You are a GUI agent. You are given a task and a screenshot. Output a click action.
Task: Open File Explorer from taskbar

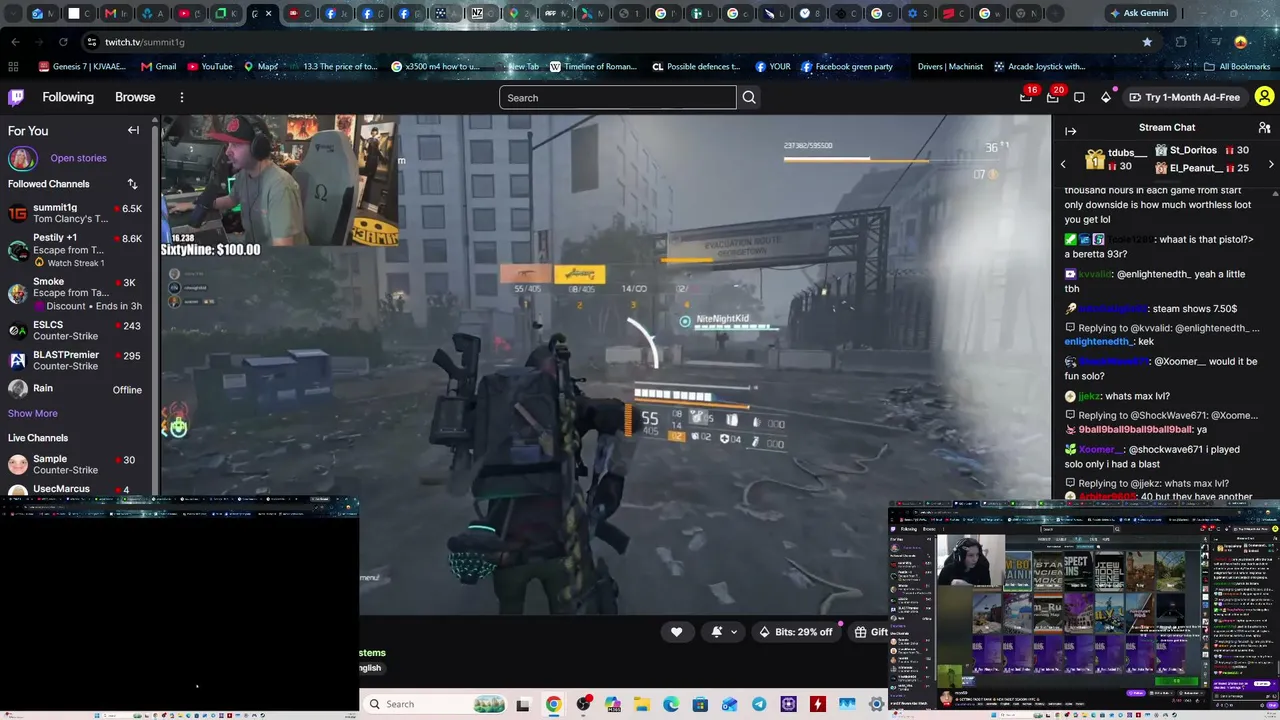(641, 704)
